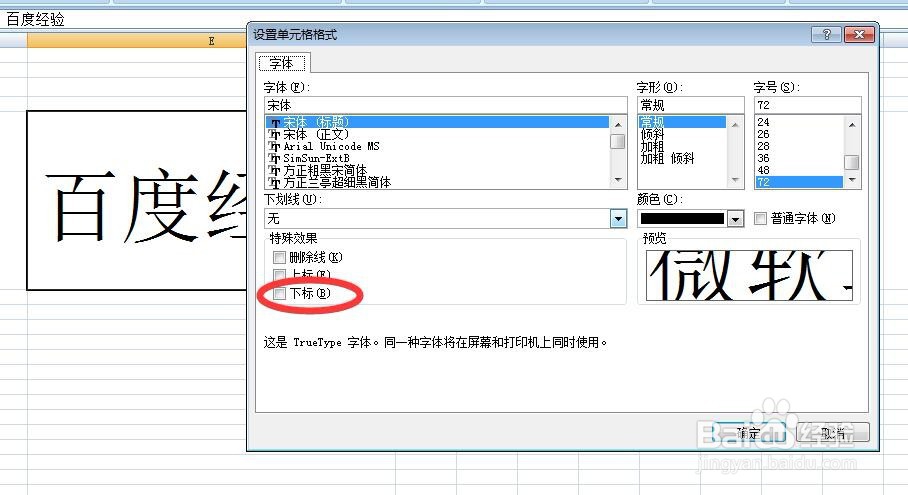Click font list scroll up arrow
This screenshot has width=908, height=495.
618,124
